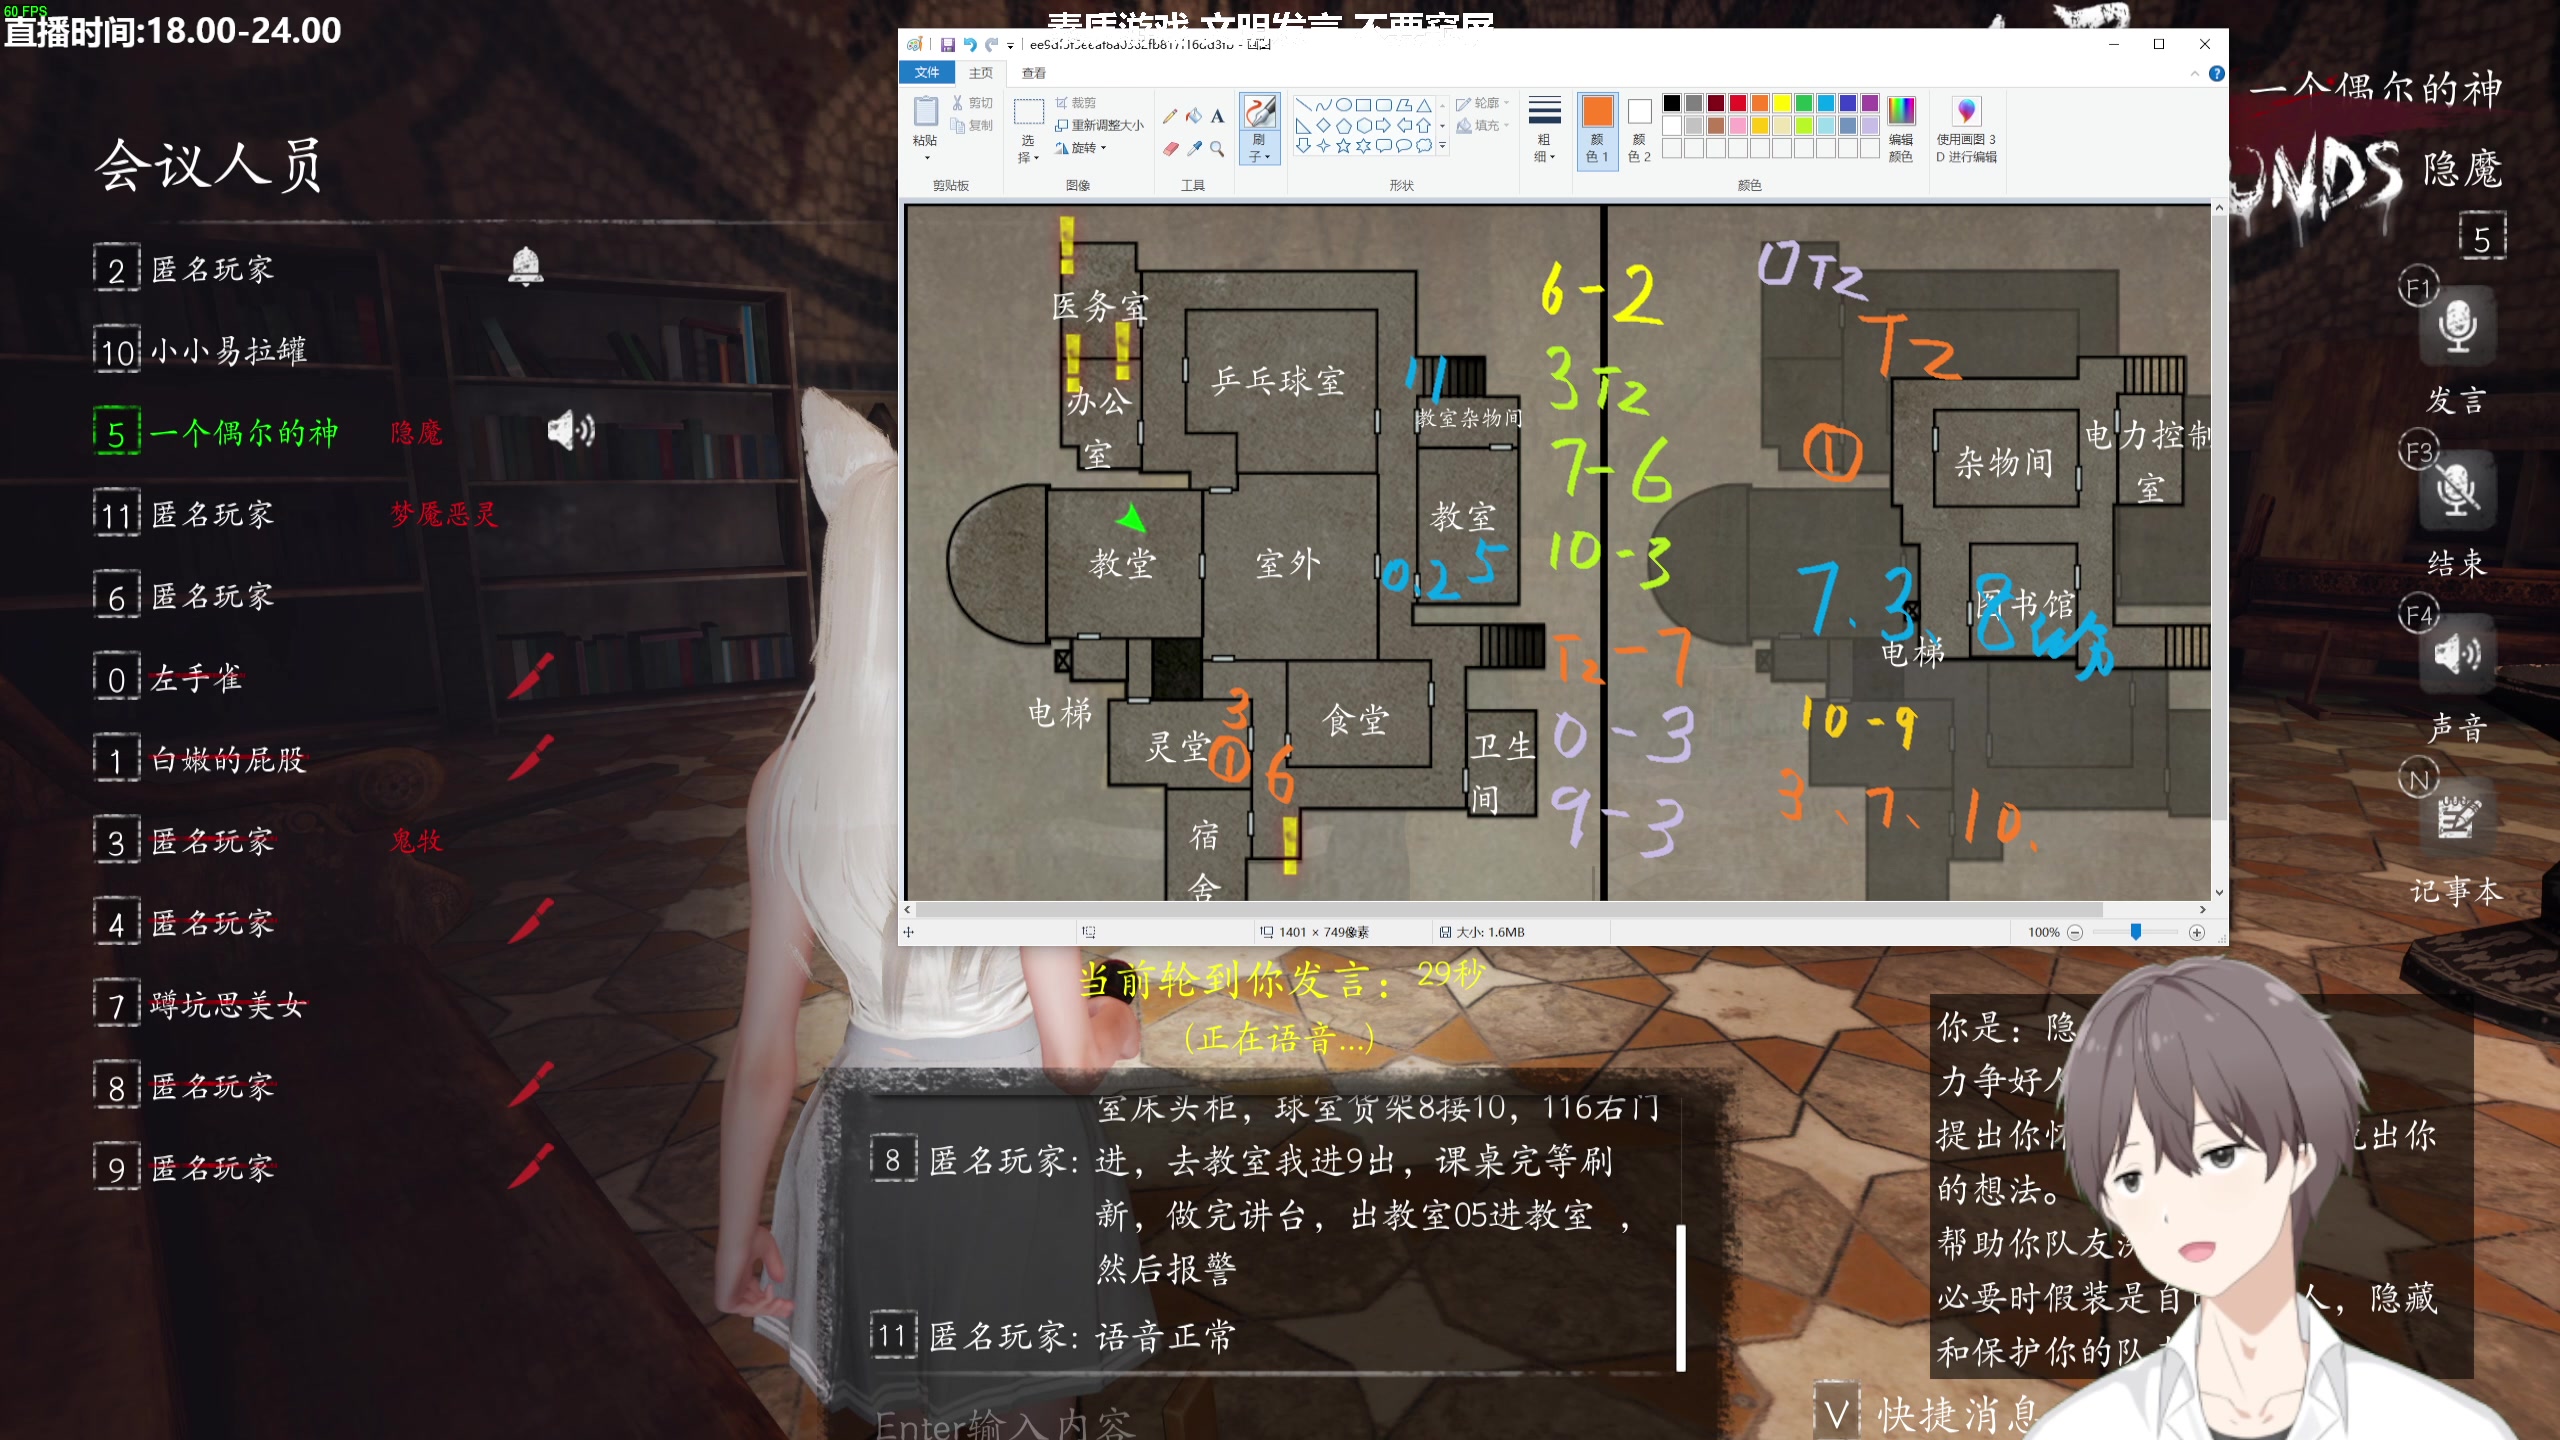Pick the red color swatch
This screenshot has height=1440, width=2560.
pos(1738,103)
